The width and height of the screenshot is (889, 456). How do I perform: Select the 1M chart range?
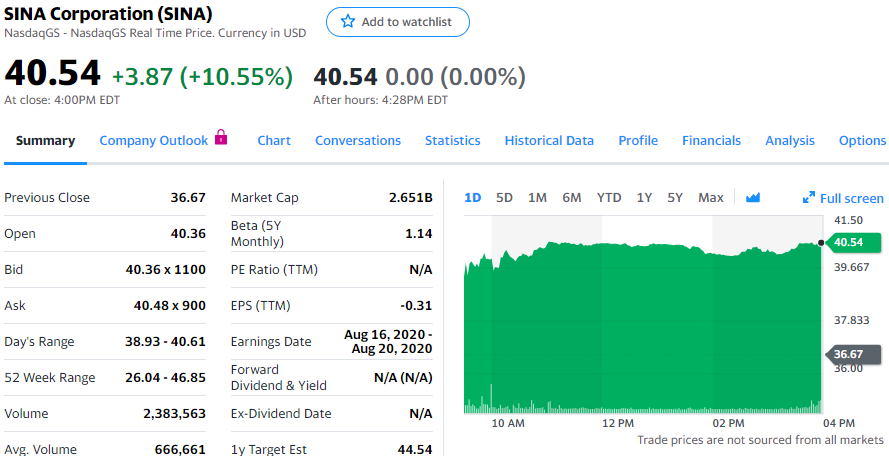click(537, 198)
